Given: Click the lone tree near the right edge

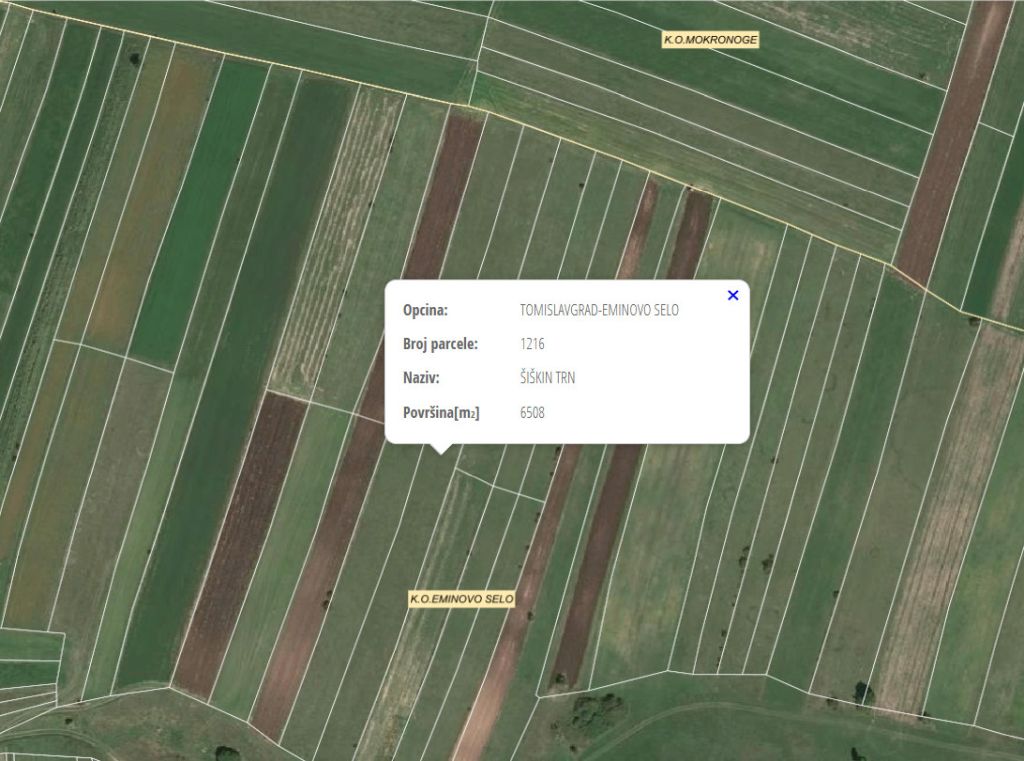Looking at the screenshot, I should 974,320.
